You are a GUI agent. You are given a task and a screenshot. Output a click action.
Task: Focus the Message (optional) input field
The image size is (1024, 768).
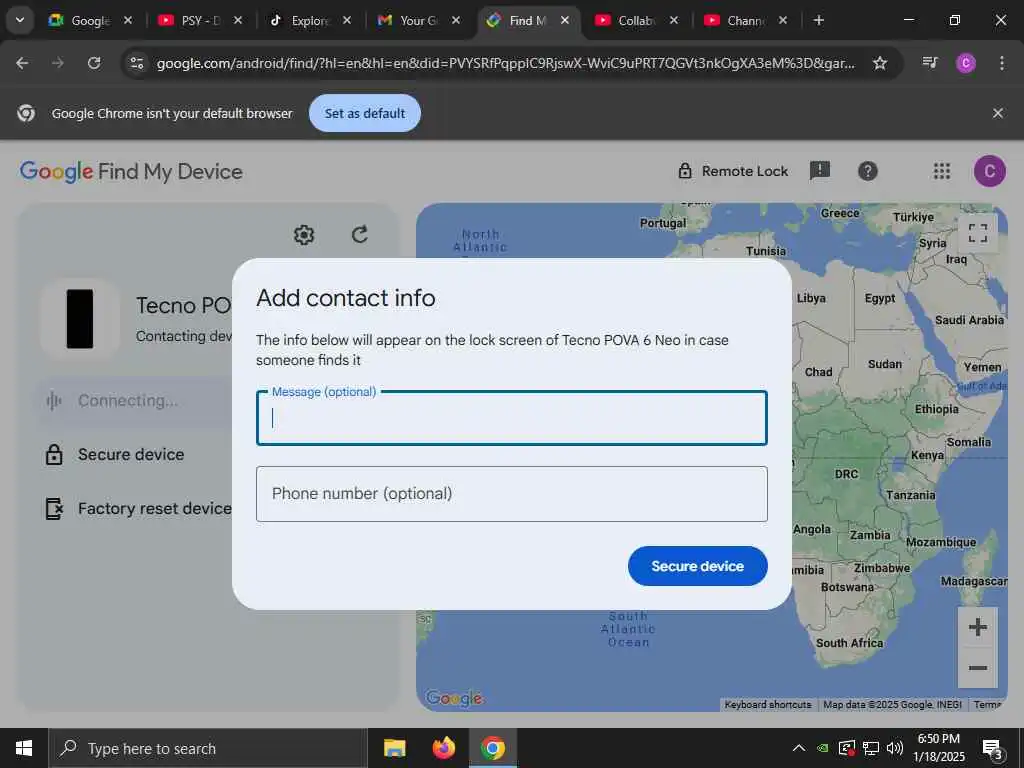[x=511, y=418]
